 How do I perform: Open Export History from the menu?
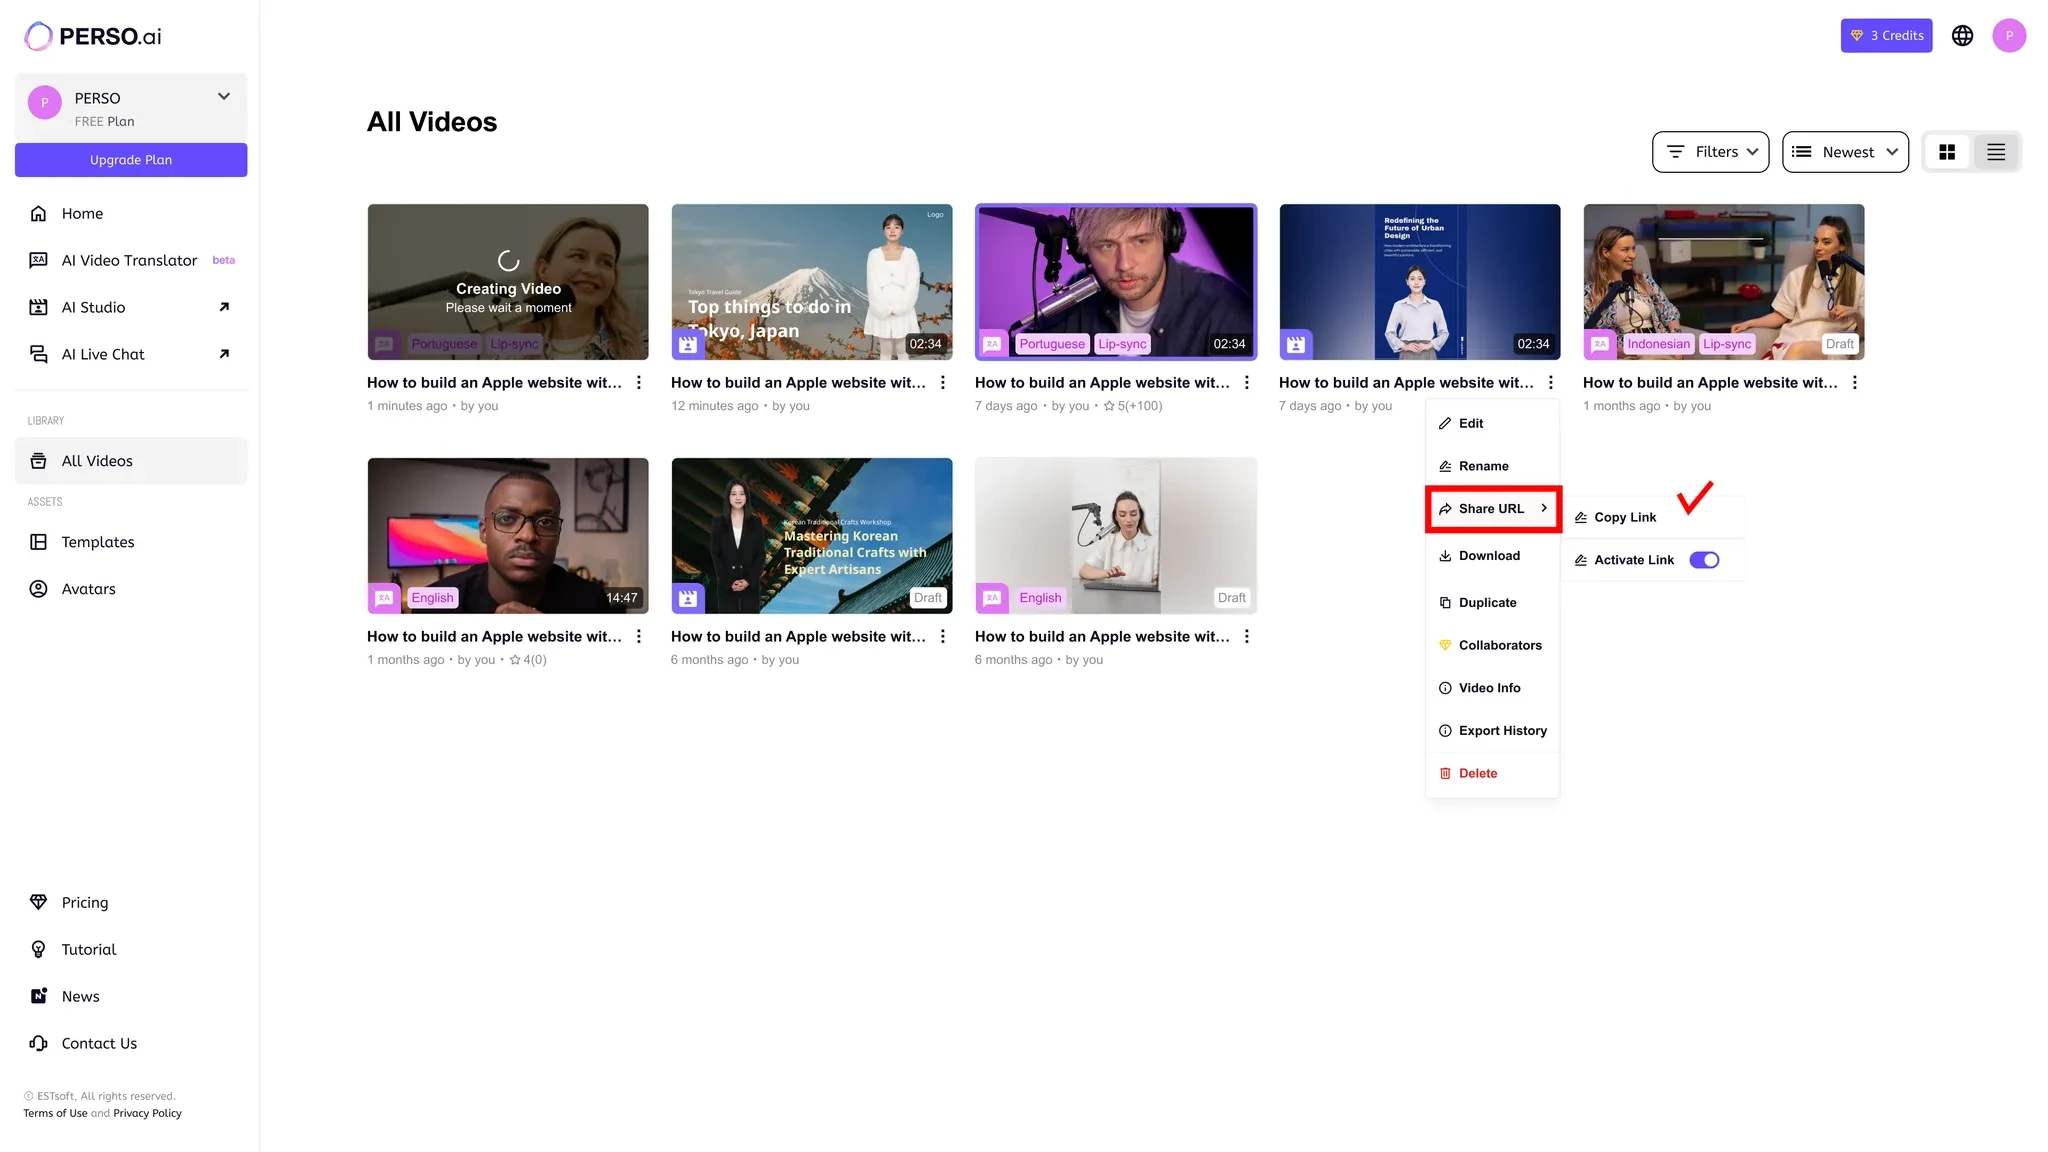coord(1492,731)
